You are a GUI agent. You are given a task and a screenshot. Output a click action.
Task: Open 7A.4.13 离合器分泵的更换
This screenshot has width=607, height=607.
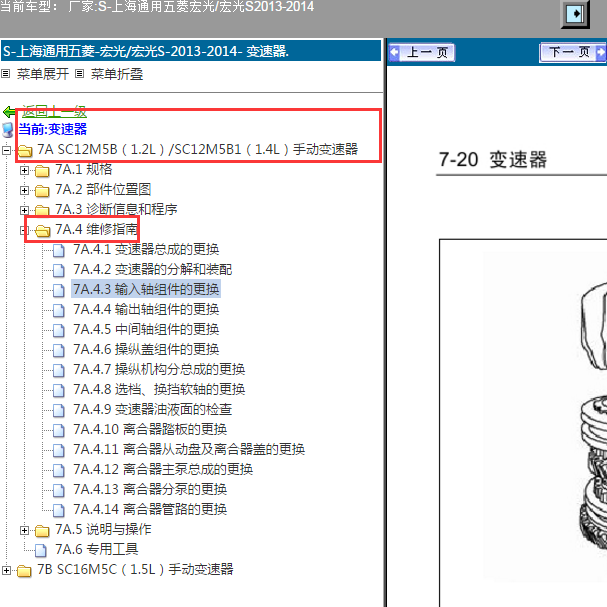click(150, 489)
